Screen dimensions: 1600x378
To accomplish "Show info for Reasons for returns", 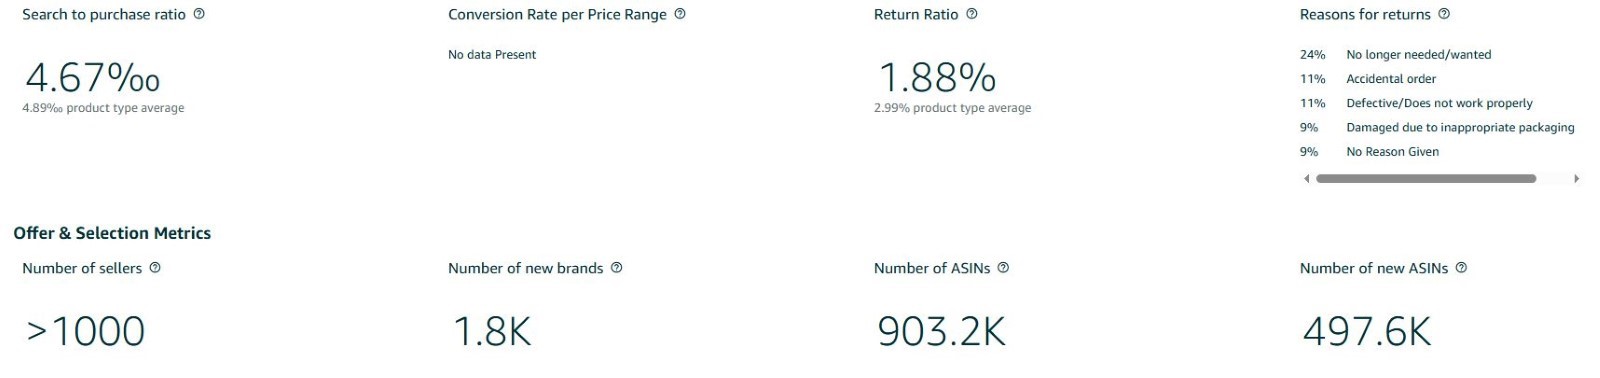I will [x=1444, y=14].
